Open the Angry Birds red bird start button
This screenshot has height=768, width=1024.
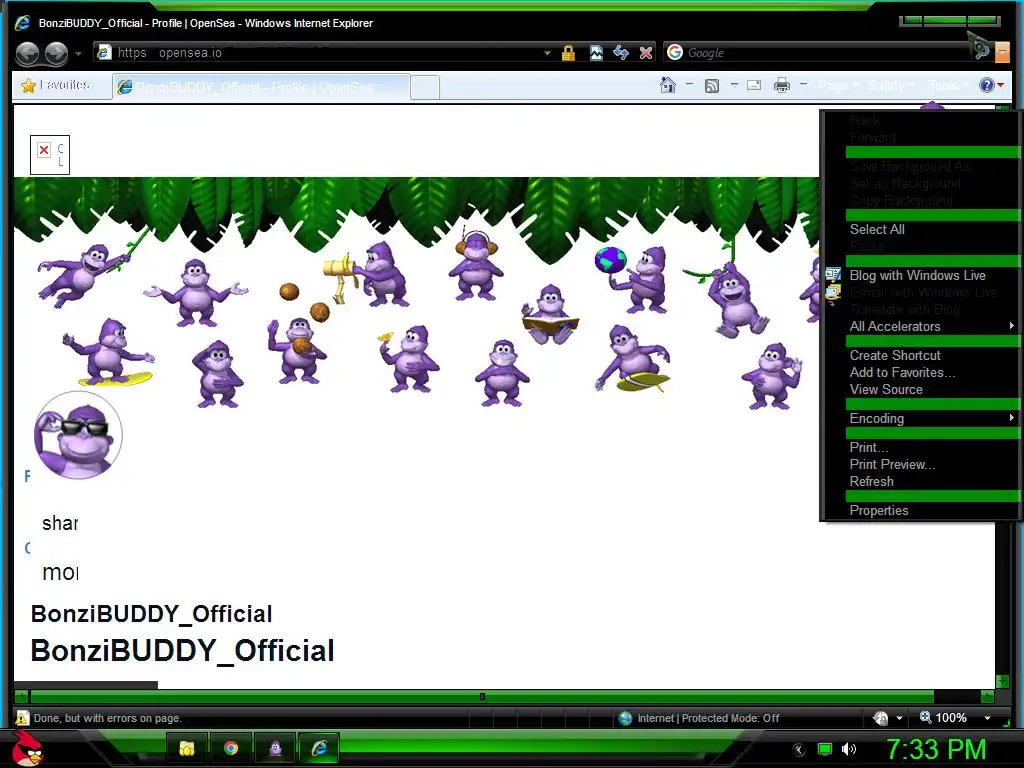coord(27,748)
